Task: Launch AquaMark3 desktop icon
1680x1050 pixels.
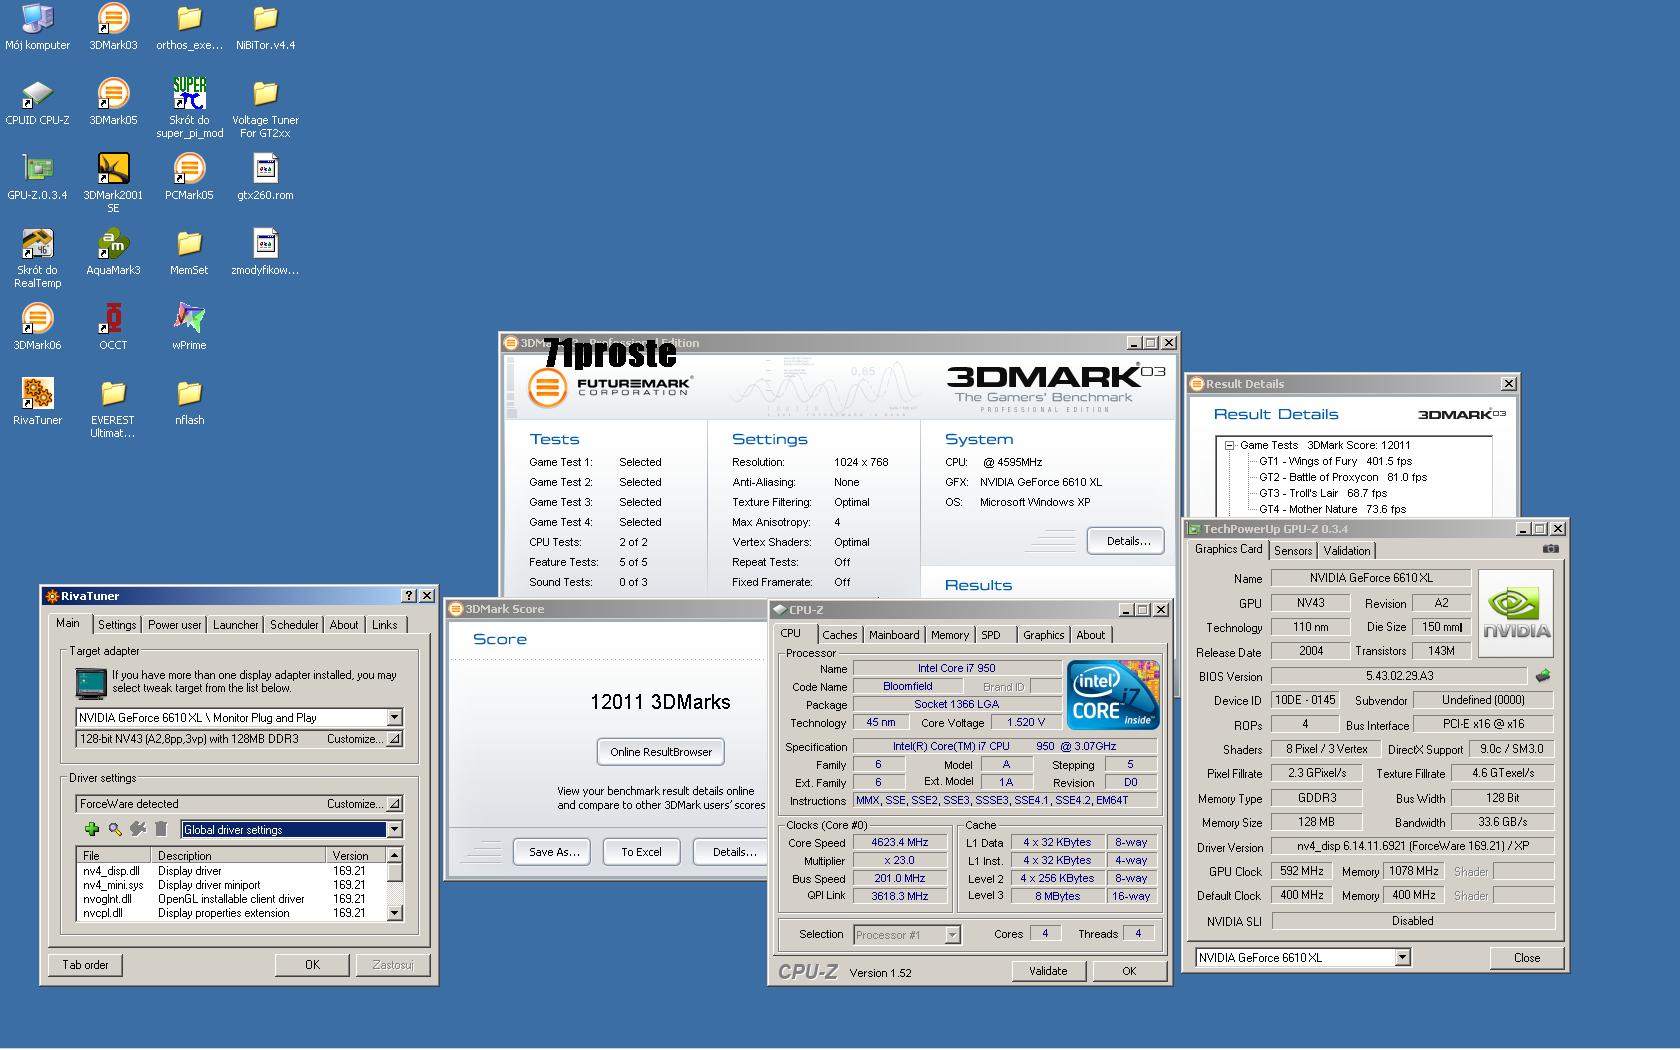Action: (x=113, y=252)
